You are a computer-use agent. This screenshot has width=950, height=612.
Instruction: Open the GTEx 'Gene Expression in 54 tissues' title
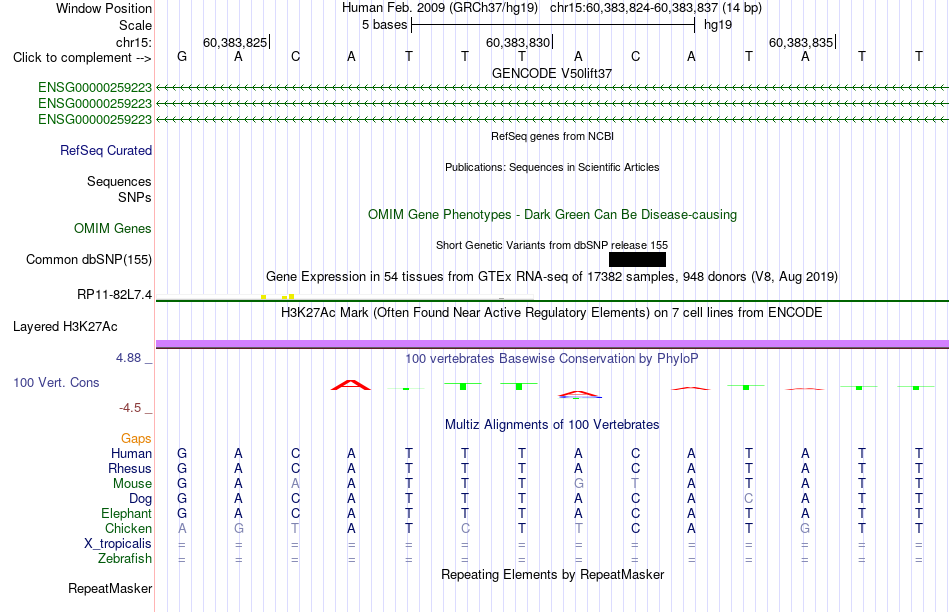[552, 276]
